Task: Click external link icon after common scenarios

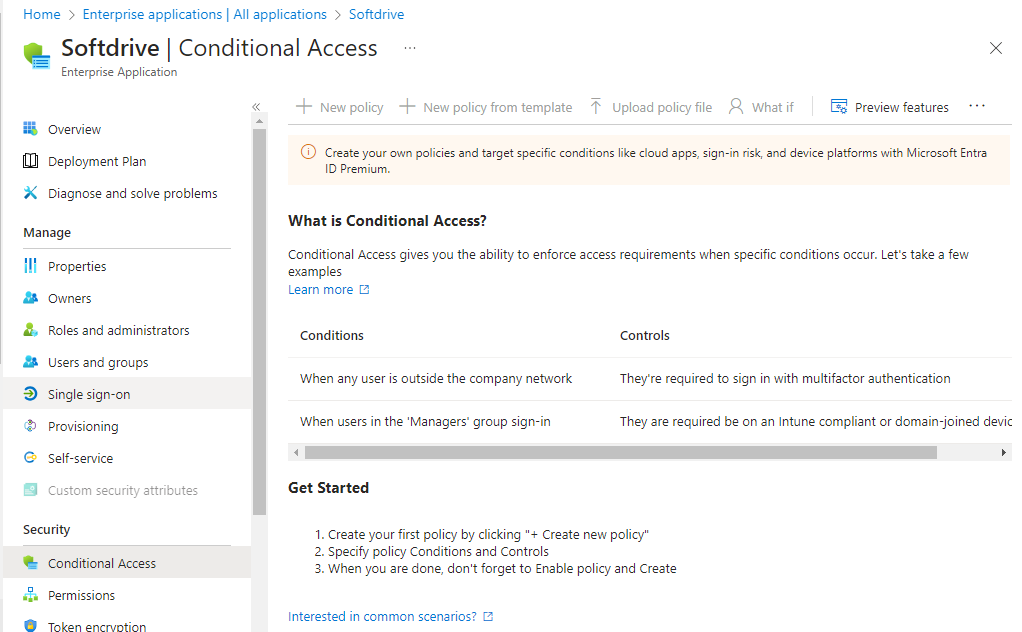Action: (488, 616)
